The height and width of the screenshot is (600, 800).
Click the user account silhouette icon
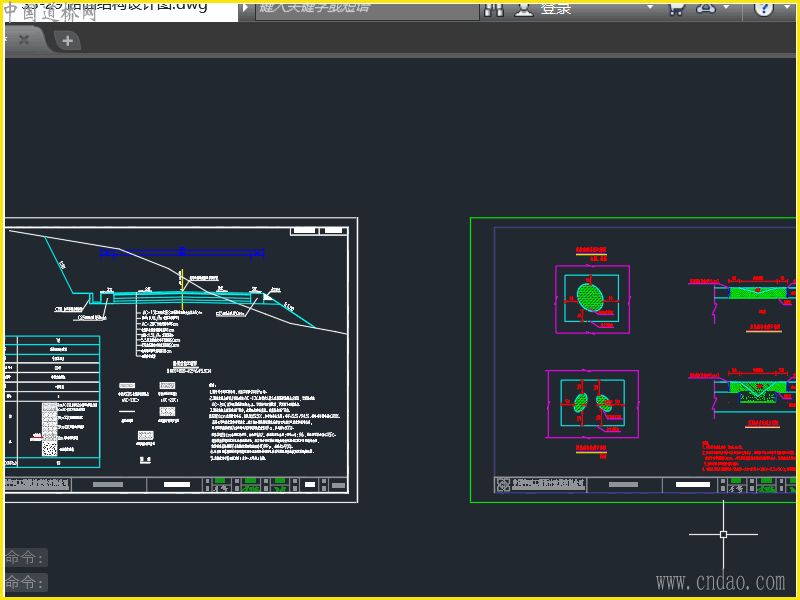point(523,10)
